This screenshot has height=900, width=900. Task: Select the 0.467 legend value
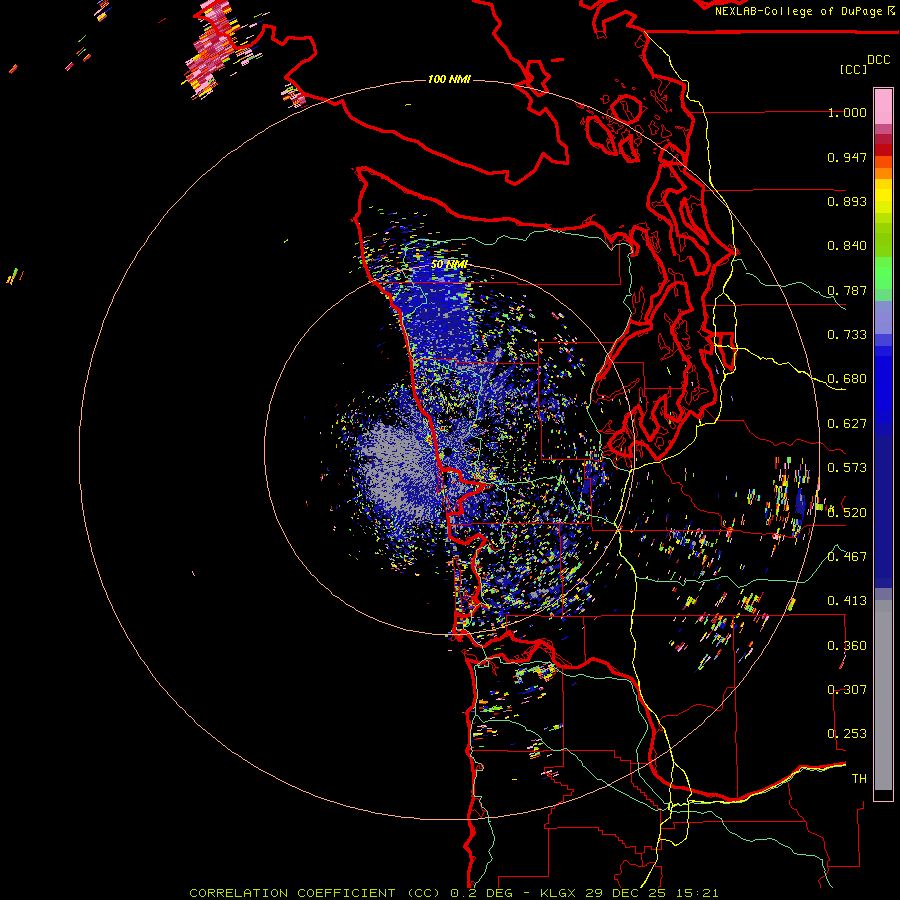pos(847,557)
